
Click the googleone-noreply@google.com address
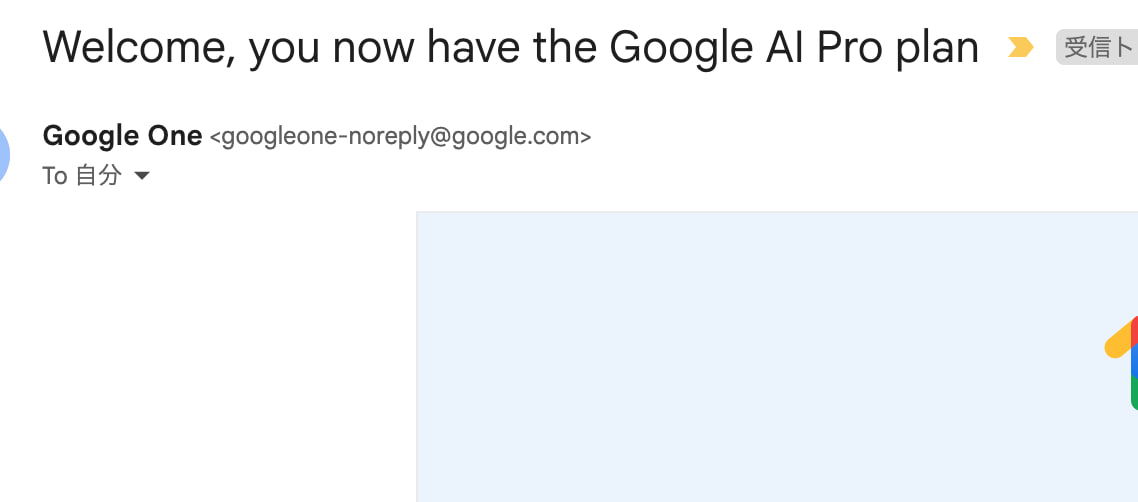point(400,137)
